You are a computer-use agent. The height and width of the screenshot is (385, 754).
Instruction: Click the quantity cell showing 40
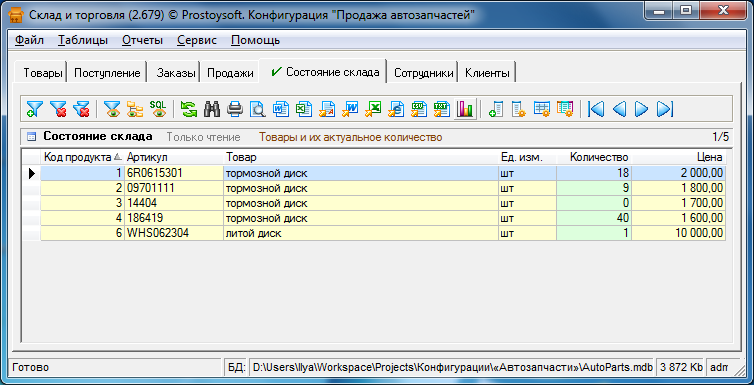coord(594,218)
